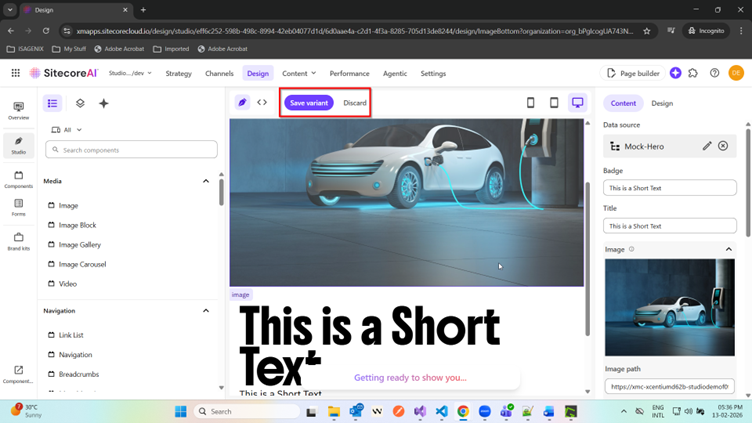
Task: Open the apps grid launcher icon
Action: (x=15, y=73)
